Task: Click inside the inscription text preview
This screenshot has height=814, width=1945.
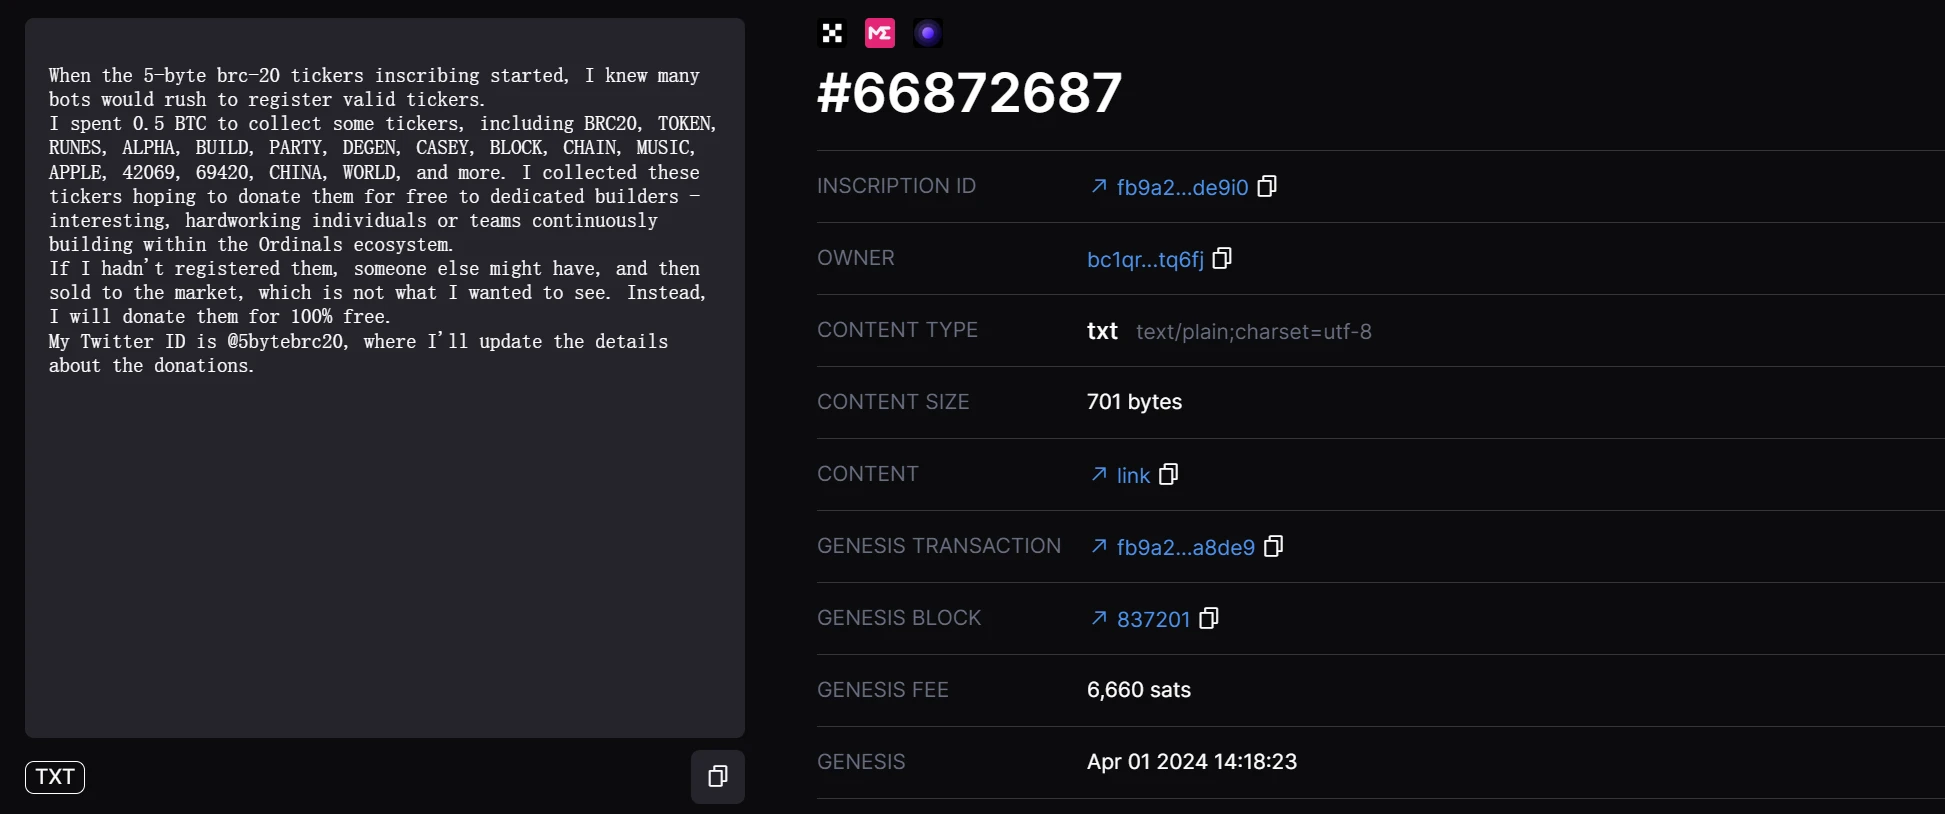Action: 384,500
